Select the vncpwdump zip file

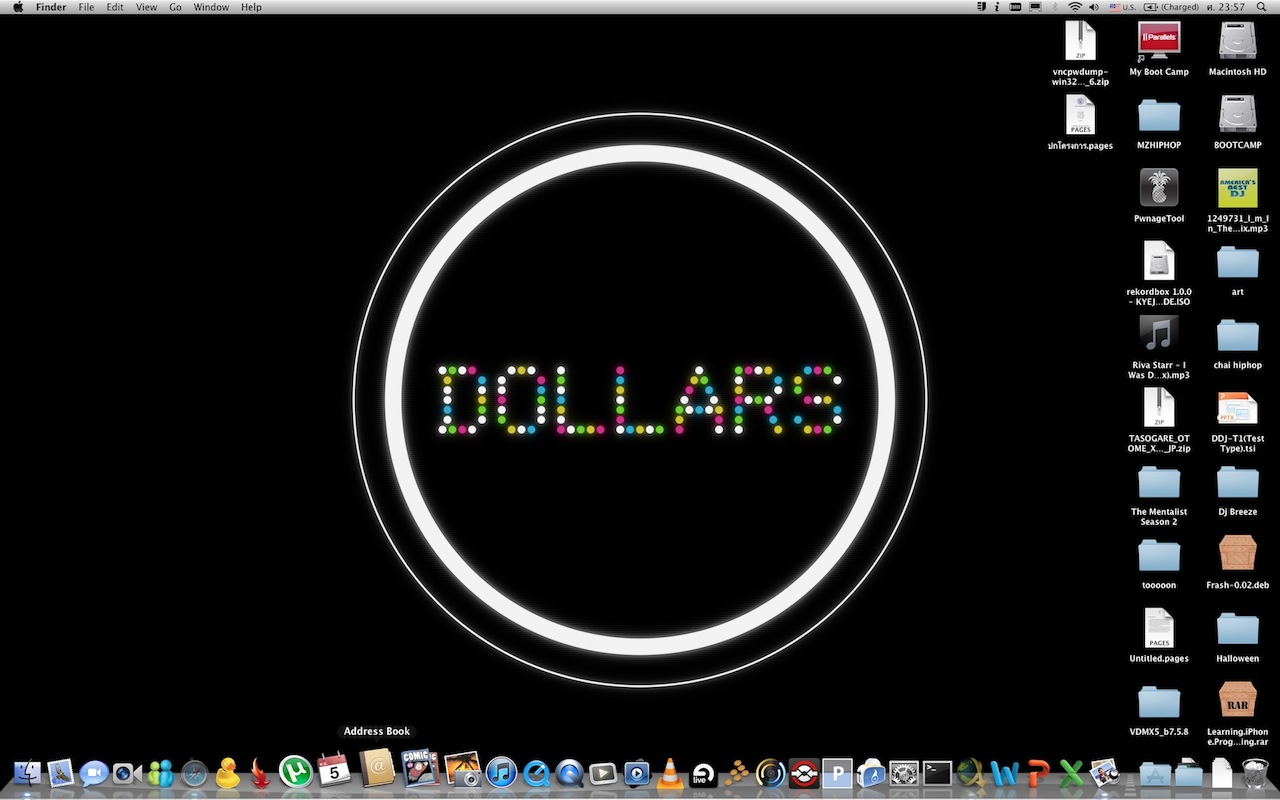point(1080,41)
